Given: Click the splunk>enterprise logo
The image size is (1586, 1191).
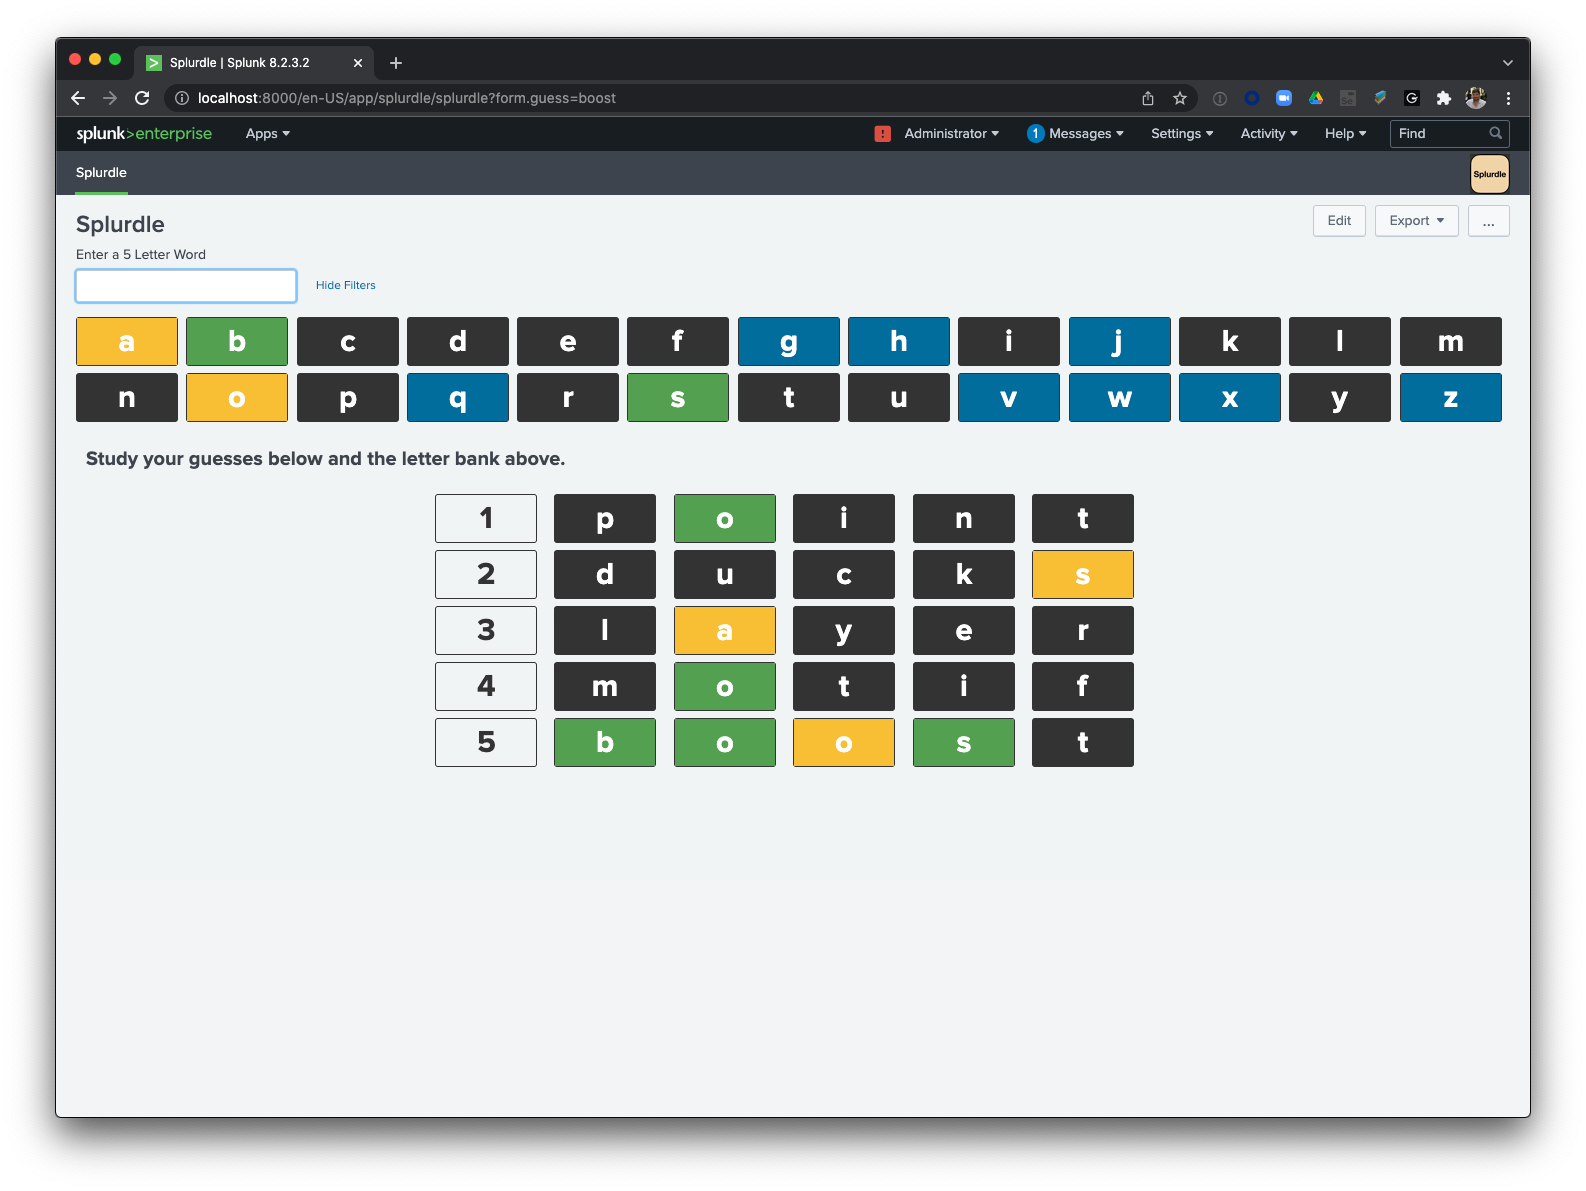Looking at the screenshot, I should tap(144, 134).
